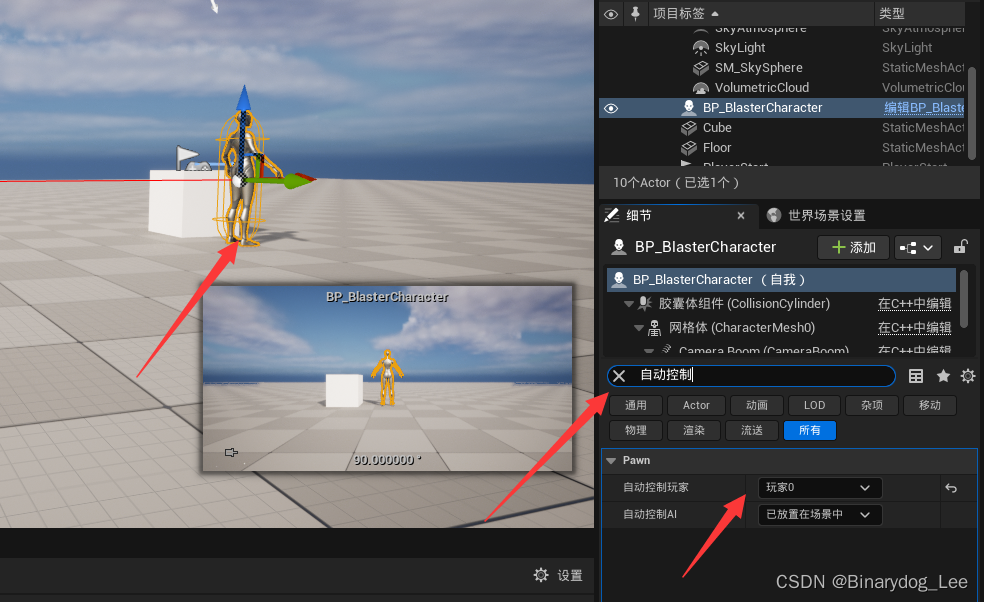Screen dimensions: 984x602
Task: Open 自动控制玩家 dropdown showing 玩家0
Action: pyautogui.click(x=820, y=488)
